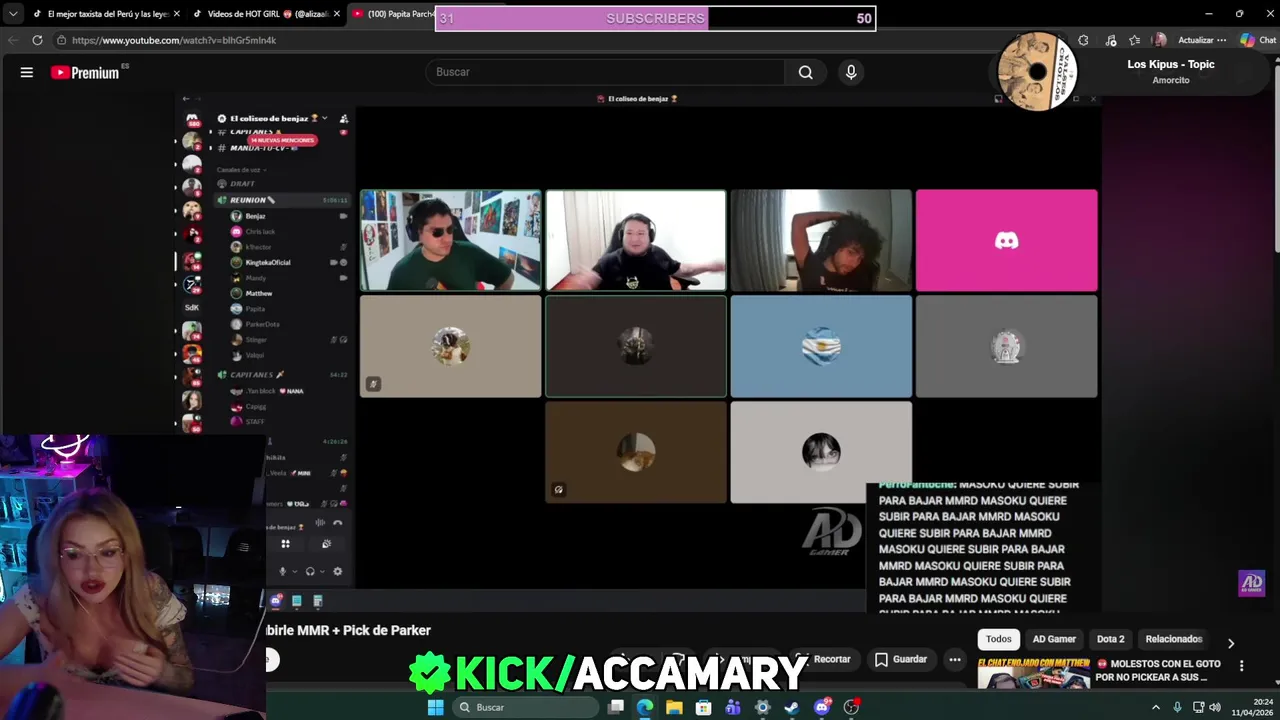Screen dimensions: 1280x720
Task: Open the Windows Start menu
Action: coord(435,707)
